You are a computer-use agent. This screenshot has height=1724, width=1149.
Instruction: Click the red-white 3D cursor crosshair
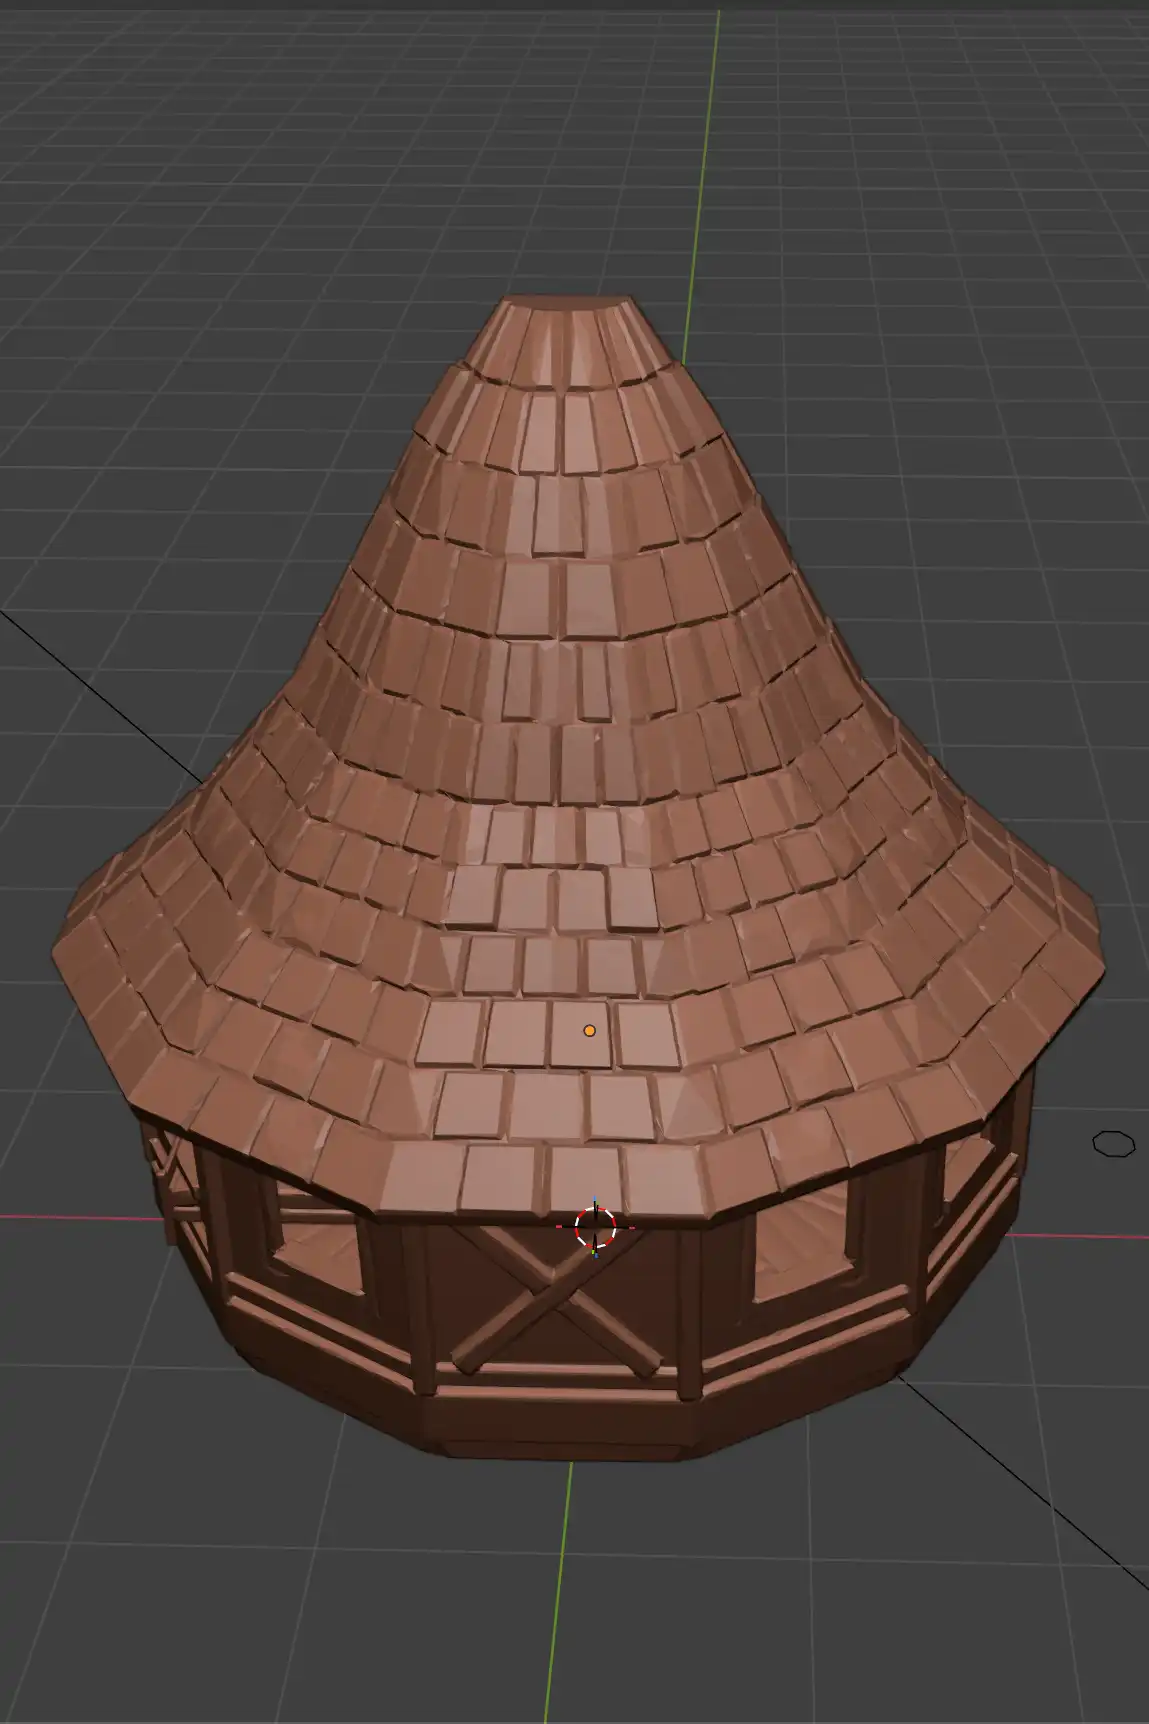tap(594, 1226)
